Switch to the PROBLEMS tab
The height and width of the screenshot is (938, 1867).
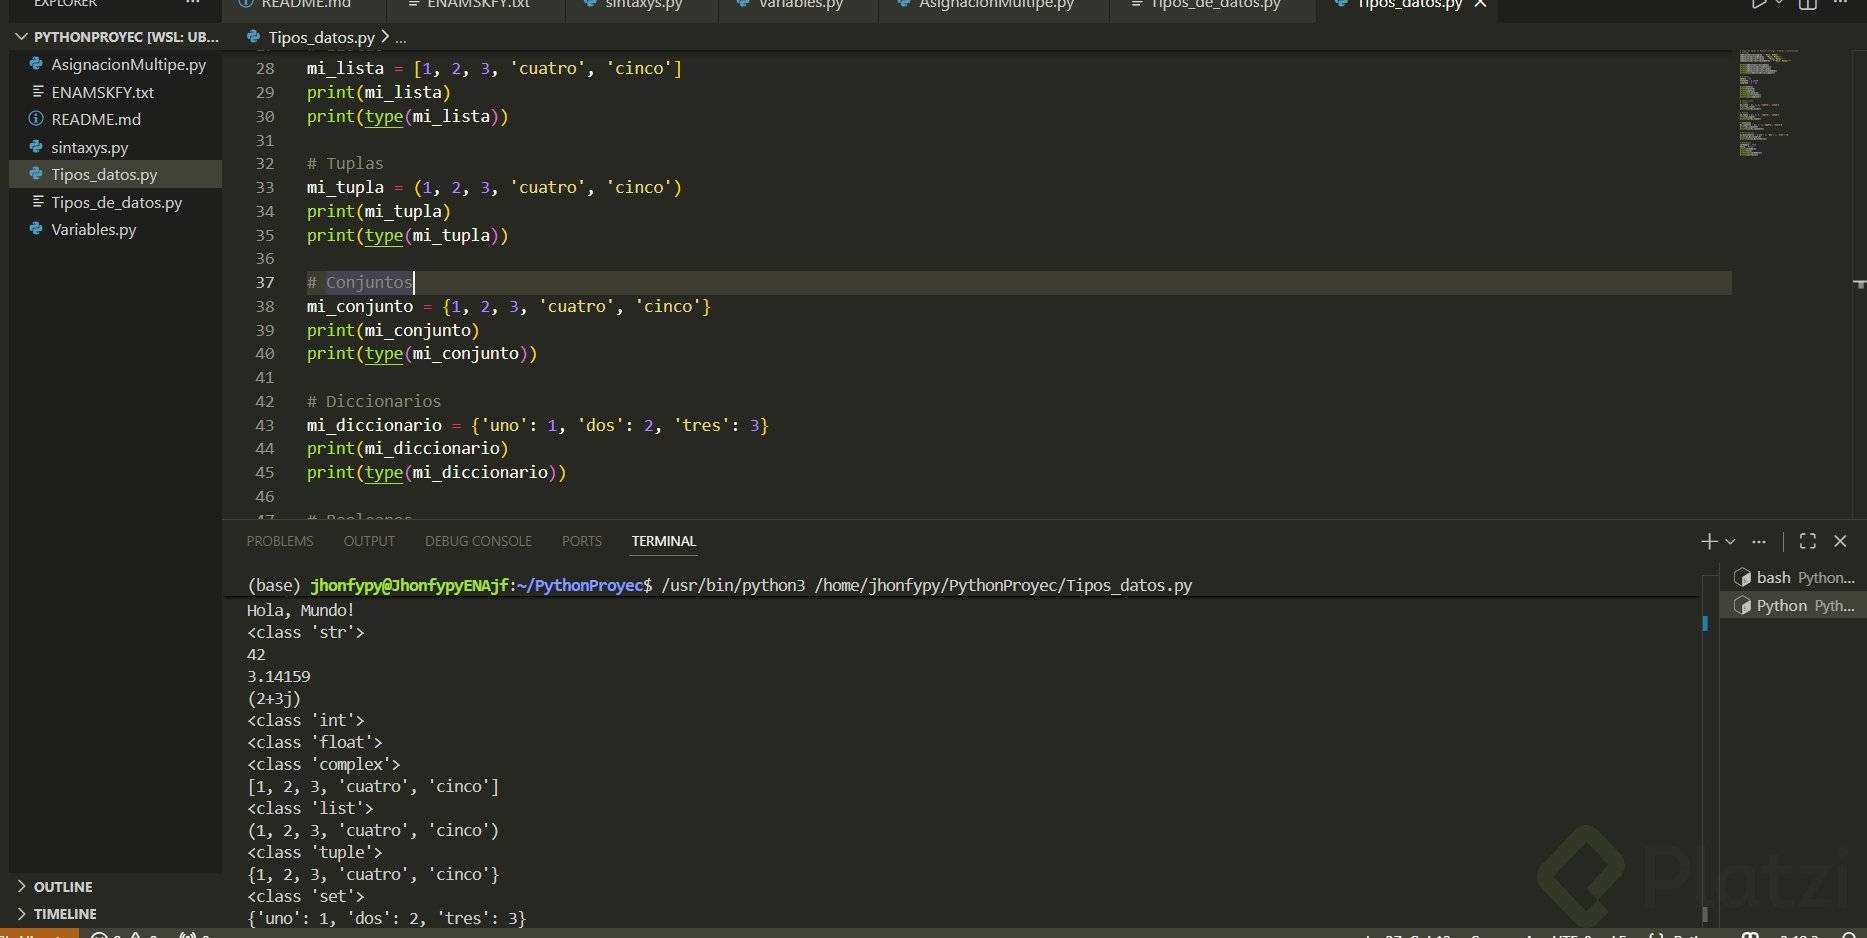(280, 541)
